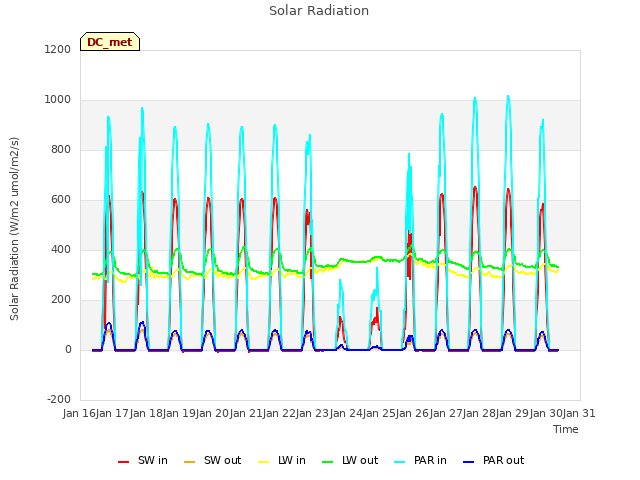Screen dimensions: 640x480
Task: Click the Jan 28 x-axis tick label
Action: click(479, 413)
